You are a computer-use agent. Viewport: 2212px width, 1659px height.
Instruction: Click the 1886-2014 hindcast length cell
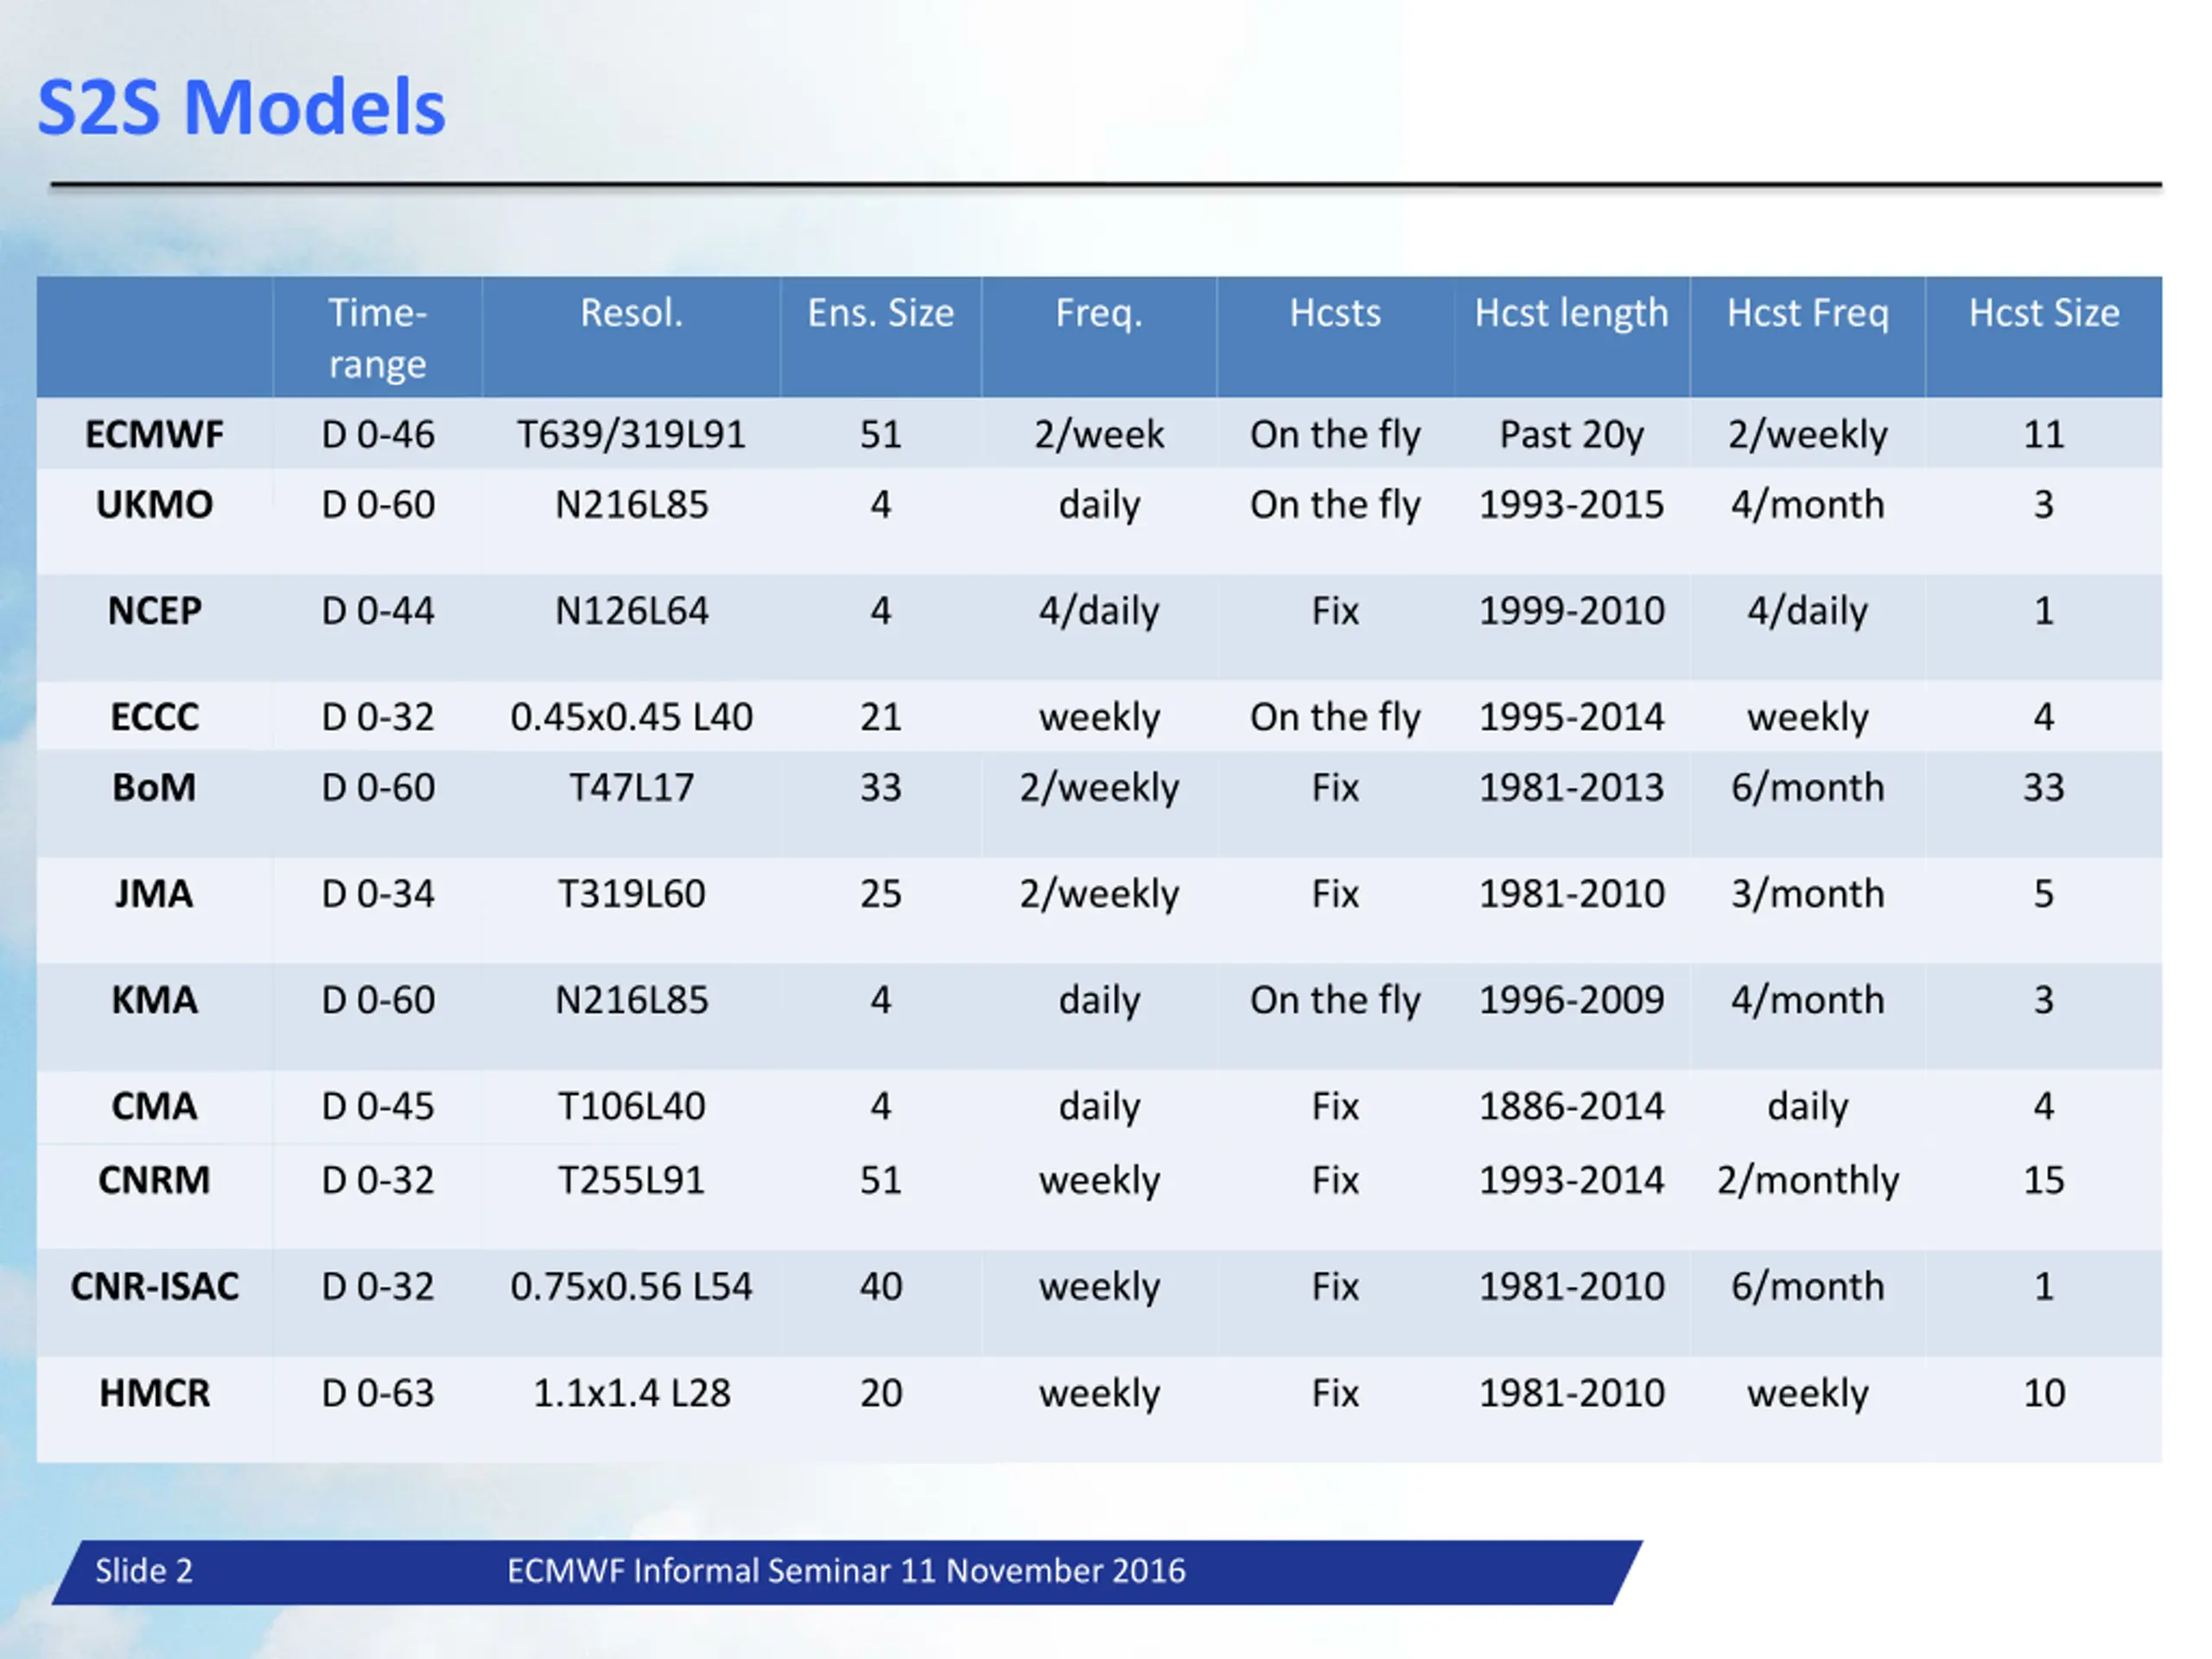[x=1571, y=1106]
